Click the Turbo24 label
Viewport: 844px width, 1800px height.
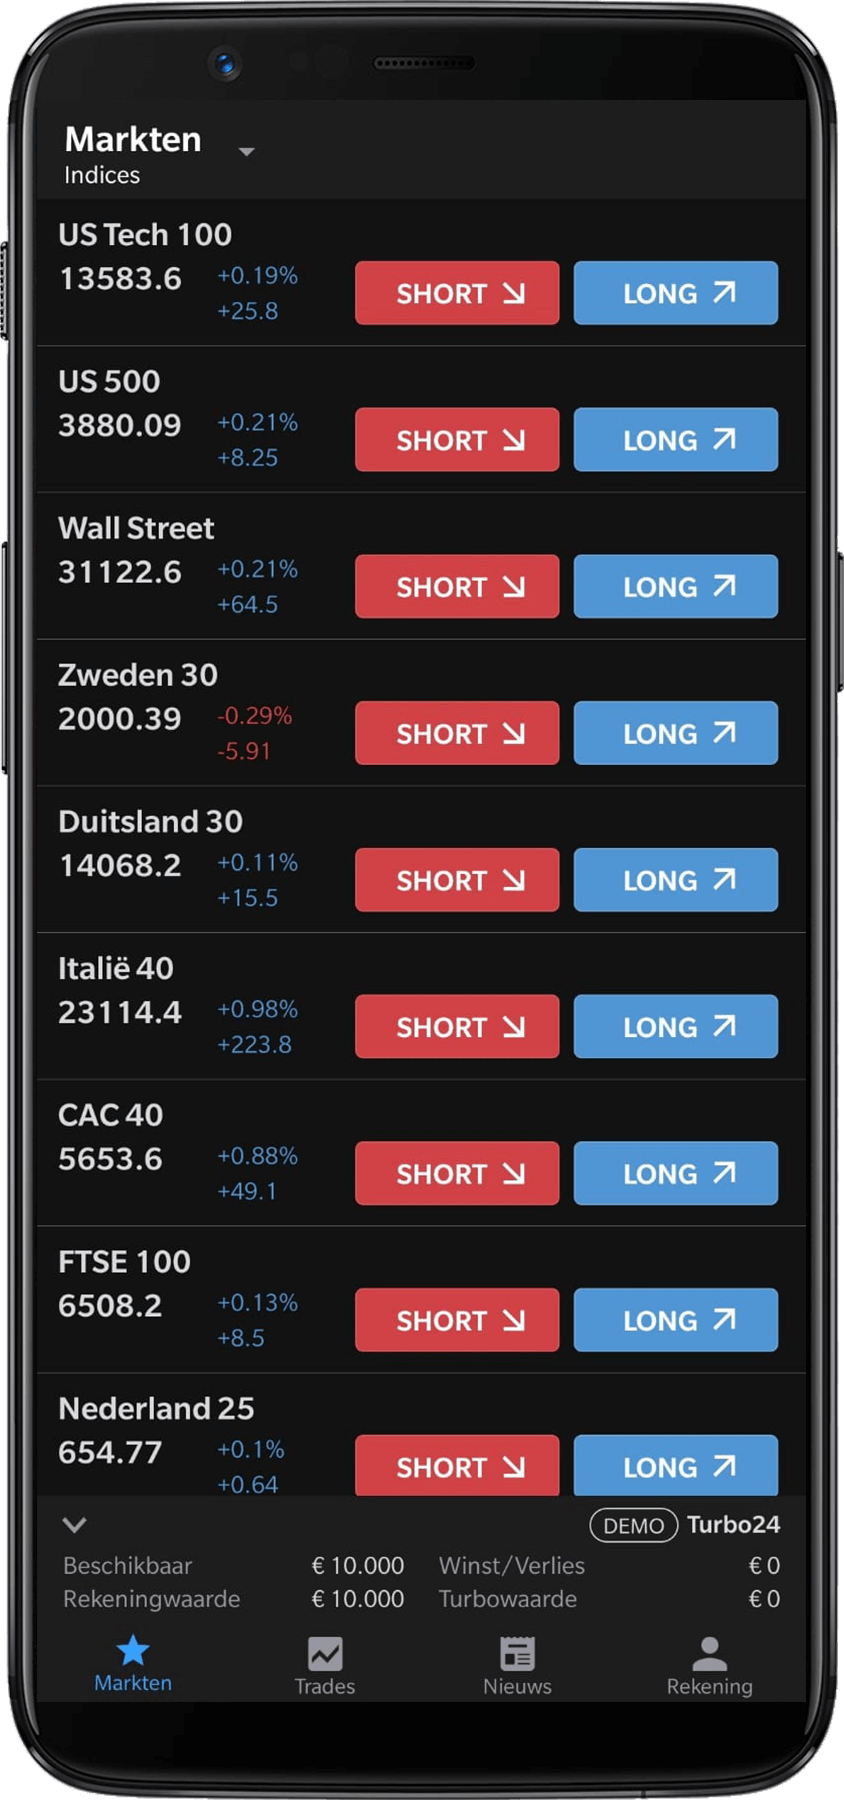point(733,1525)
